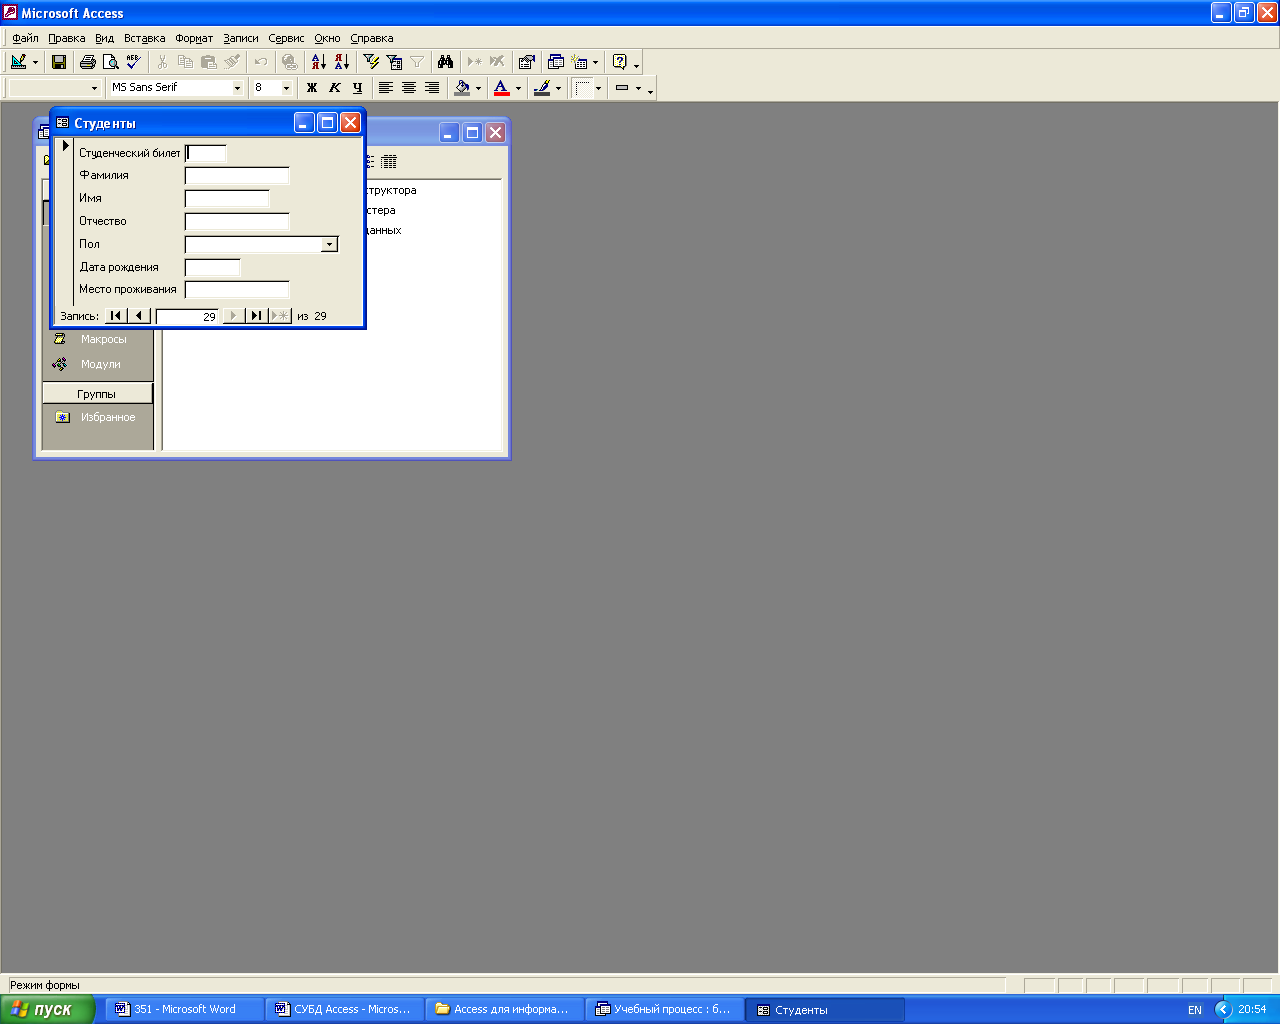Click the Apply Filter funnel icon
This screenshot has width=1280, height=1024.
(x=417, y=62)
